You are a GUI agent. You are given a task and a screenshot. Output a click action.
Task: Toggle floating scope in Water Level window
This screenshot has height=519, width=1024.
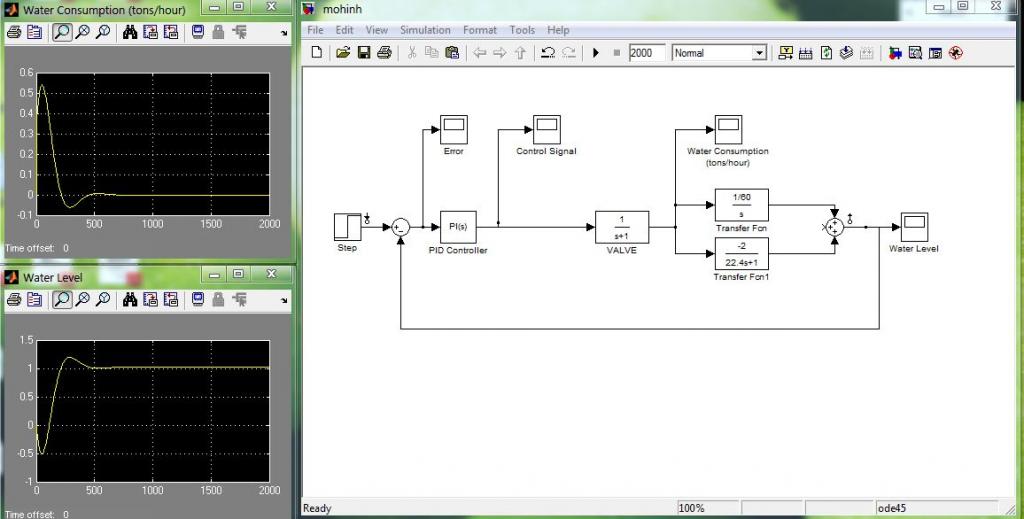click(x=198, y=300)
